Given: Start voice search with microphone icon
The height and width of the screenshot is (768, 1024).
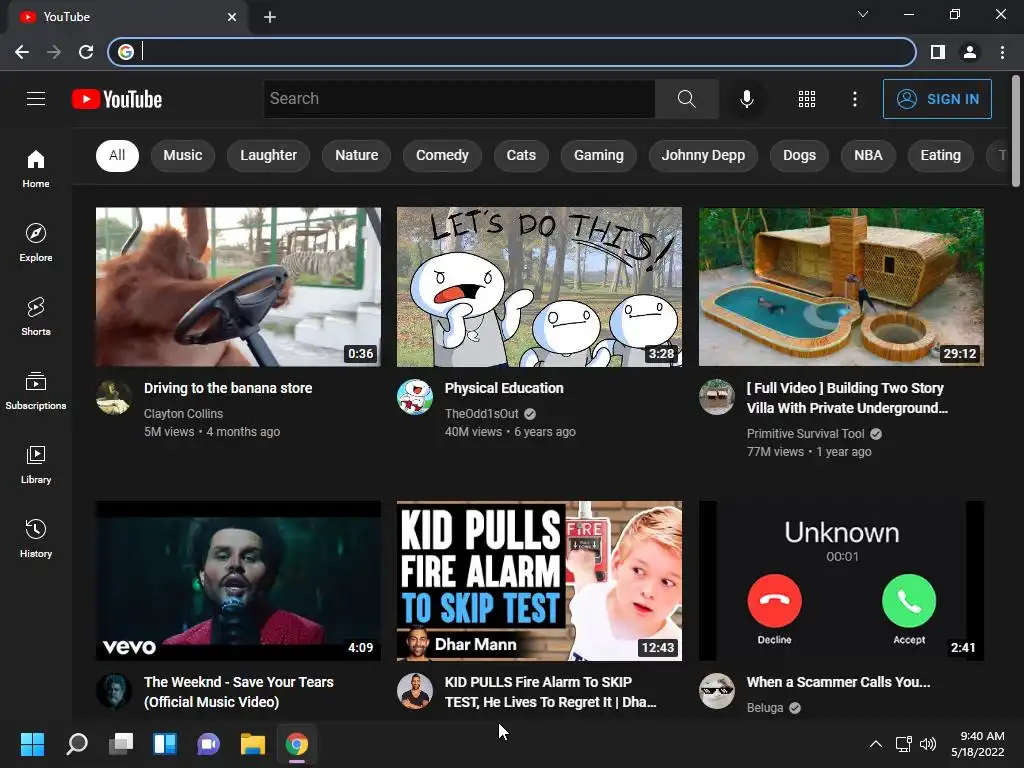Looking at the screenshot, I should click(746, 99).
